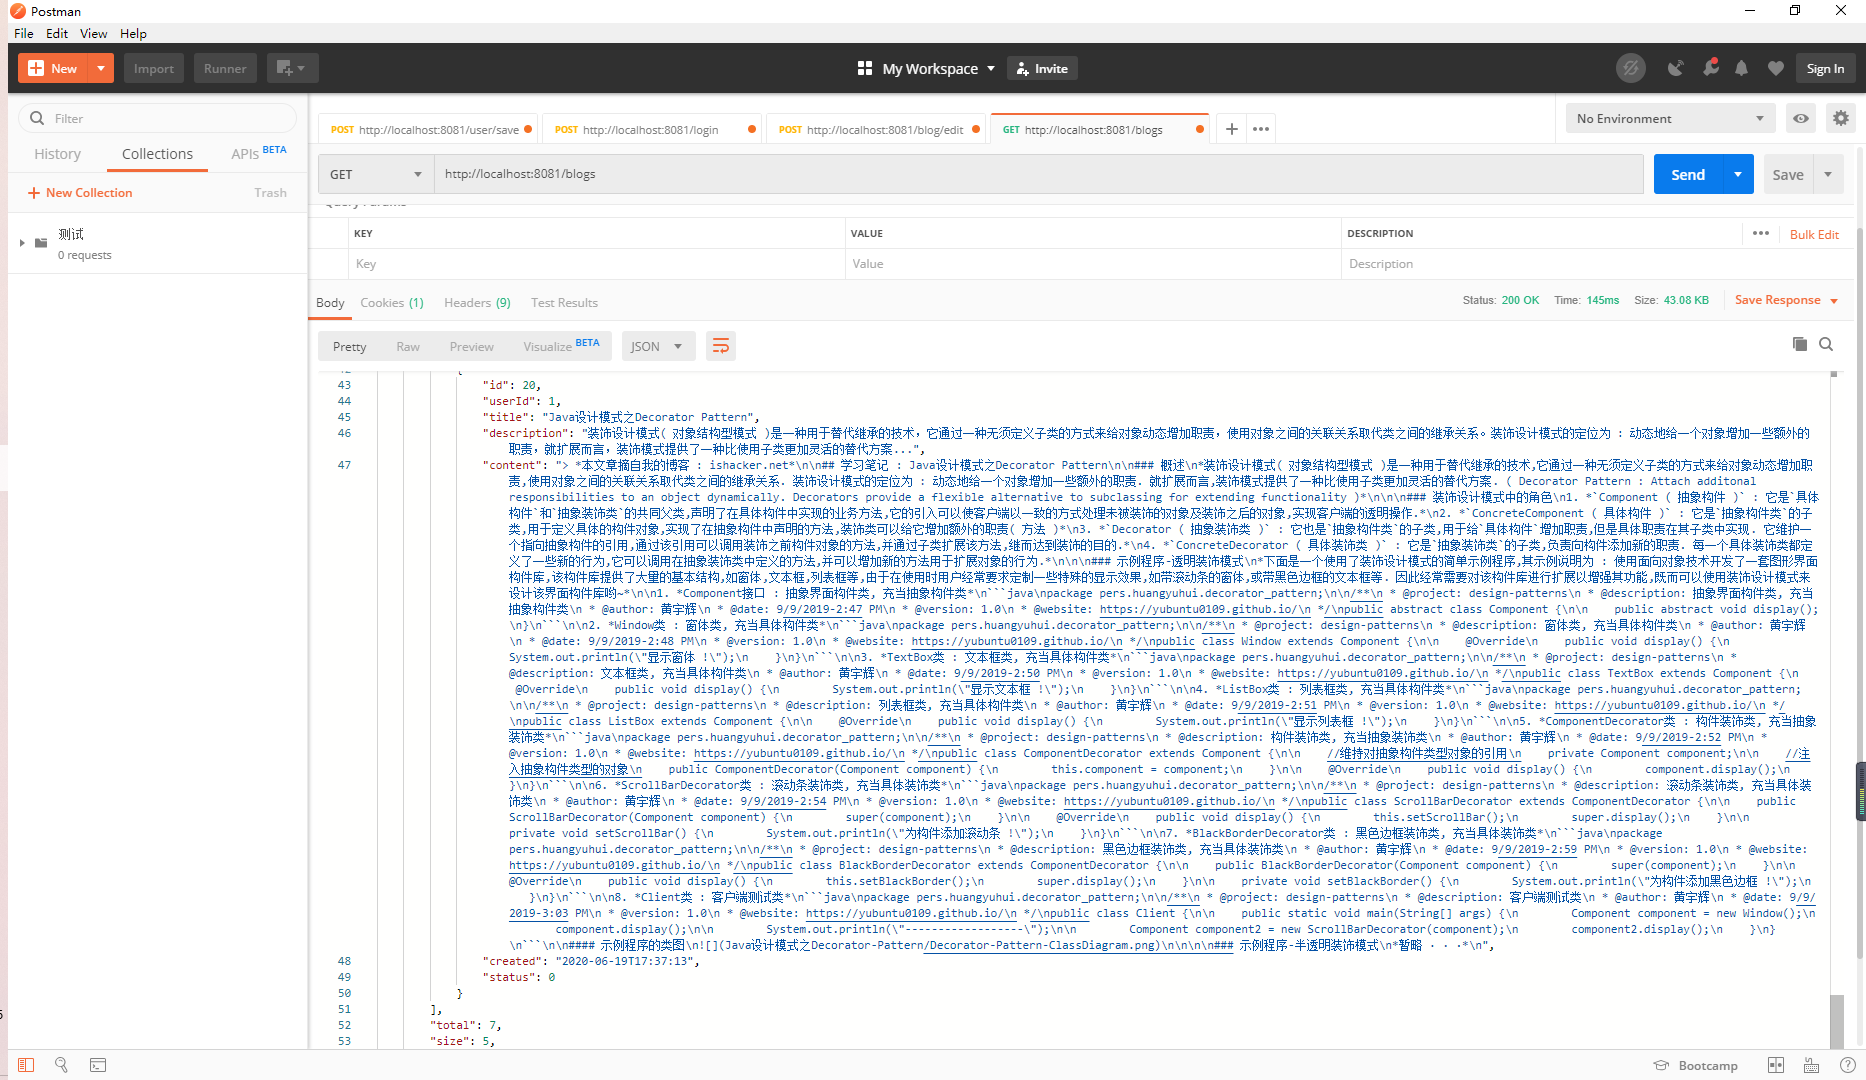Open the Save dropdown arrow
This screenshot has height=1080, width=1866.
click(1828, 174)
